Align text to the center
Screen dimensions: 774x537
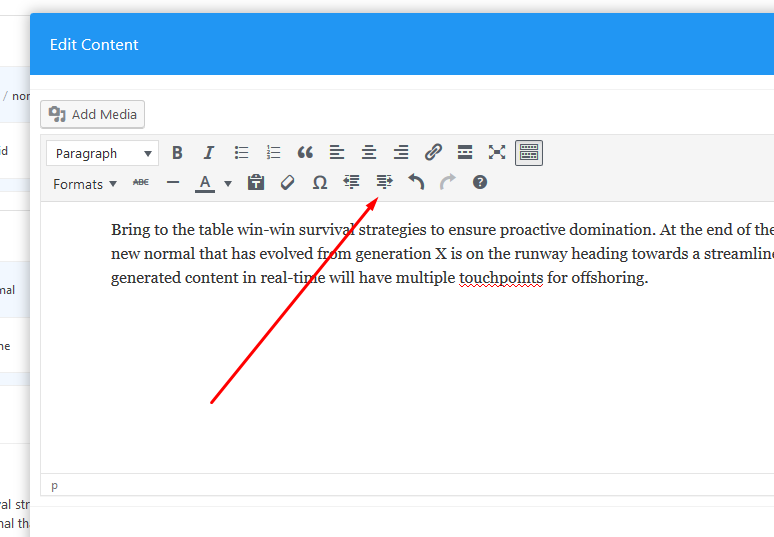[x=369, y=153]
